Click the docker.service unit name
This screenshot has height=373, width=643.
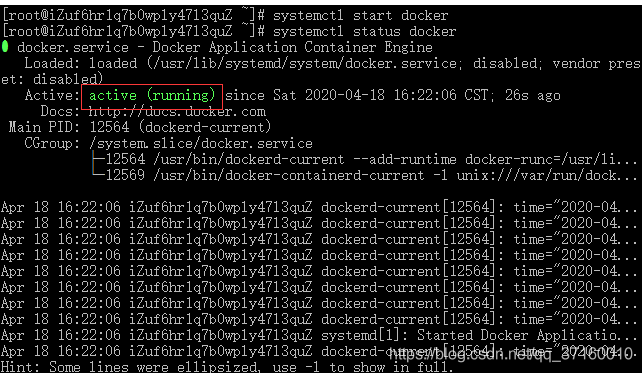tap(73, 48)
